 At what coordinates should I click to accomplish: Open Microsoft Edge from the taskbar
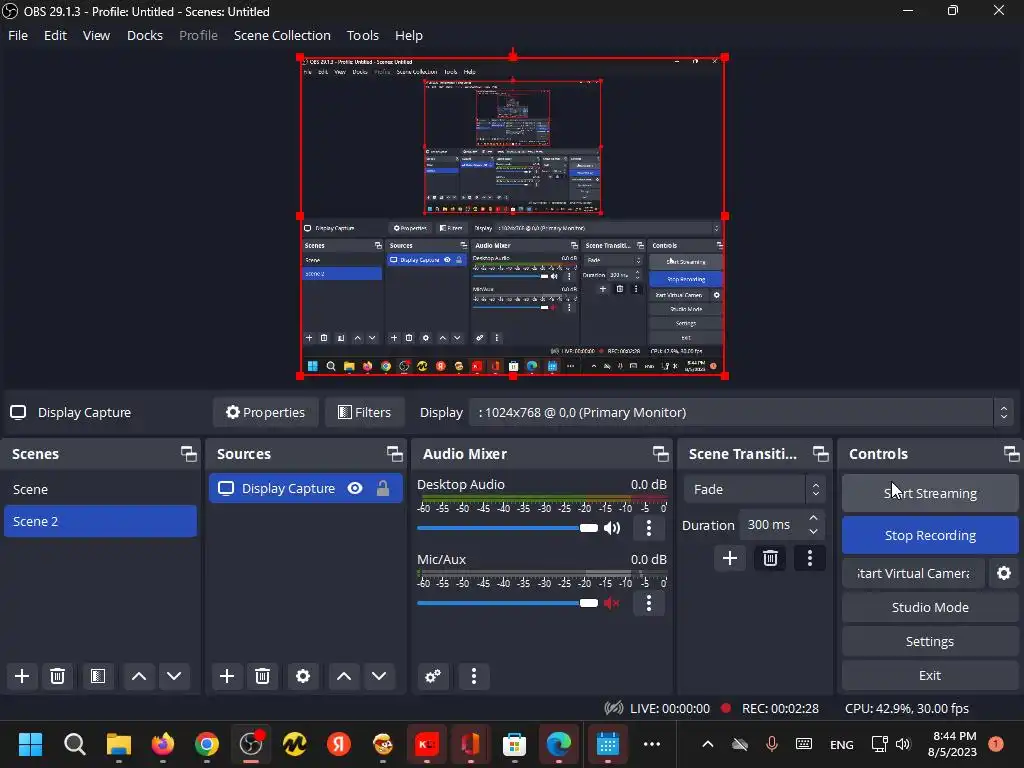pos(558,744)
